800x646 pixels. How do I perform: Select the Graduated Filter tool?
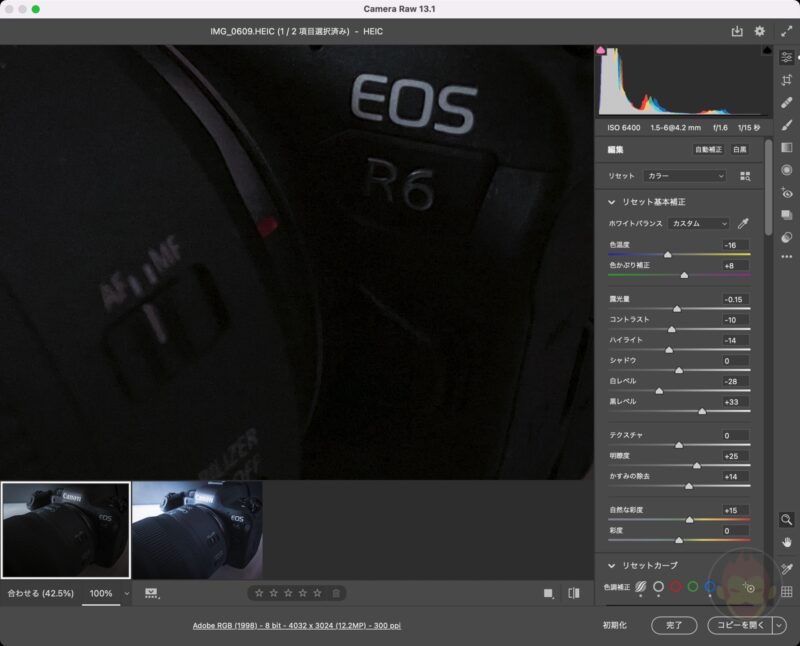[786, 147]
